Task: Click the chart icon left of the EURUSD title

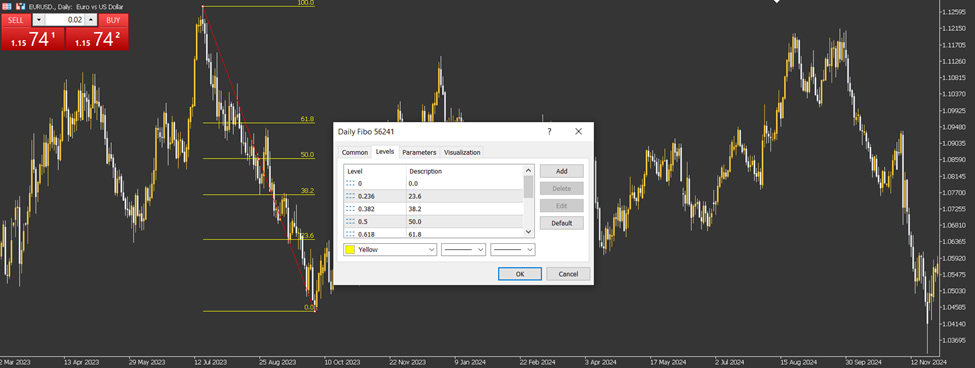Action: [x=20, y=6]
